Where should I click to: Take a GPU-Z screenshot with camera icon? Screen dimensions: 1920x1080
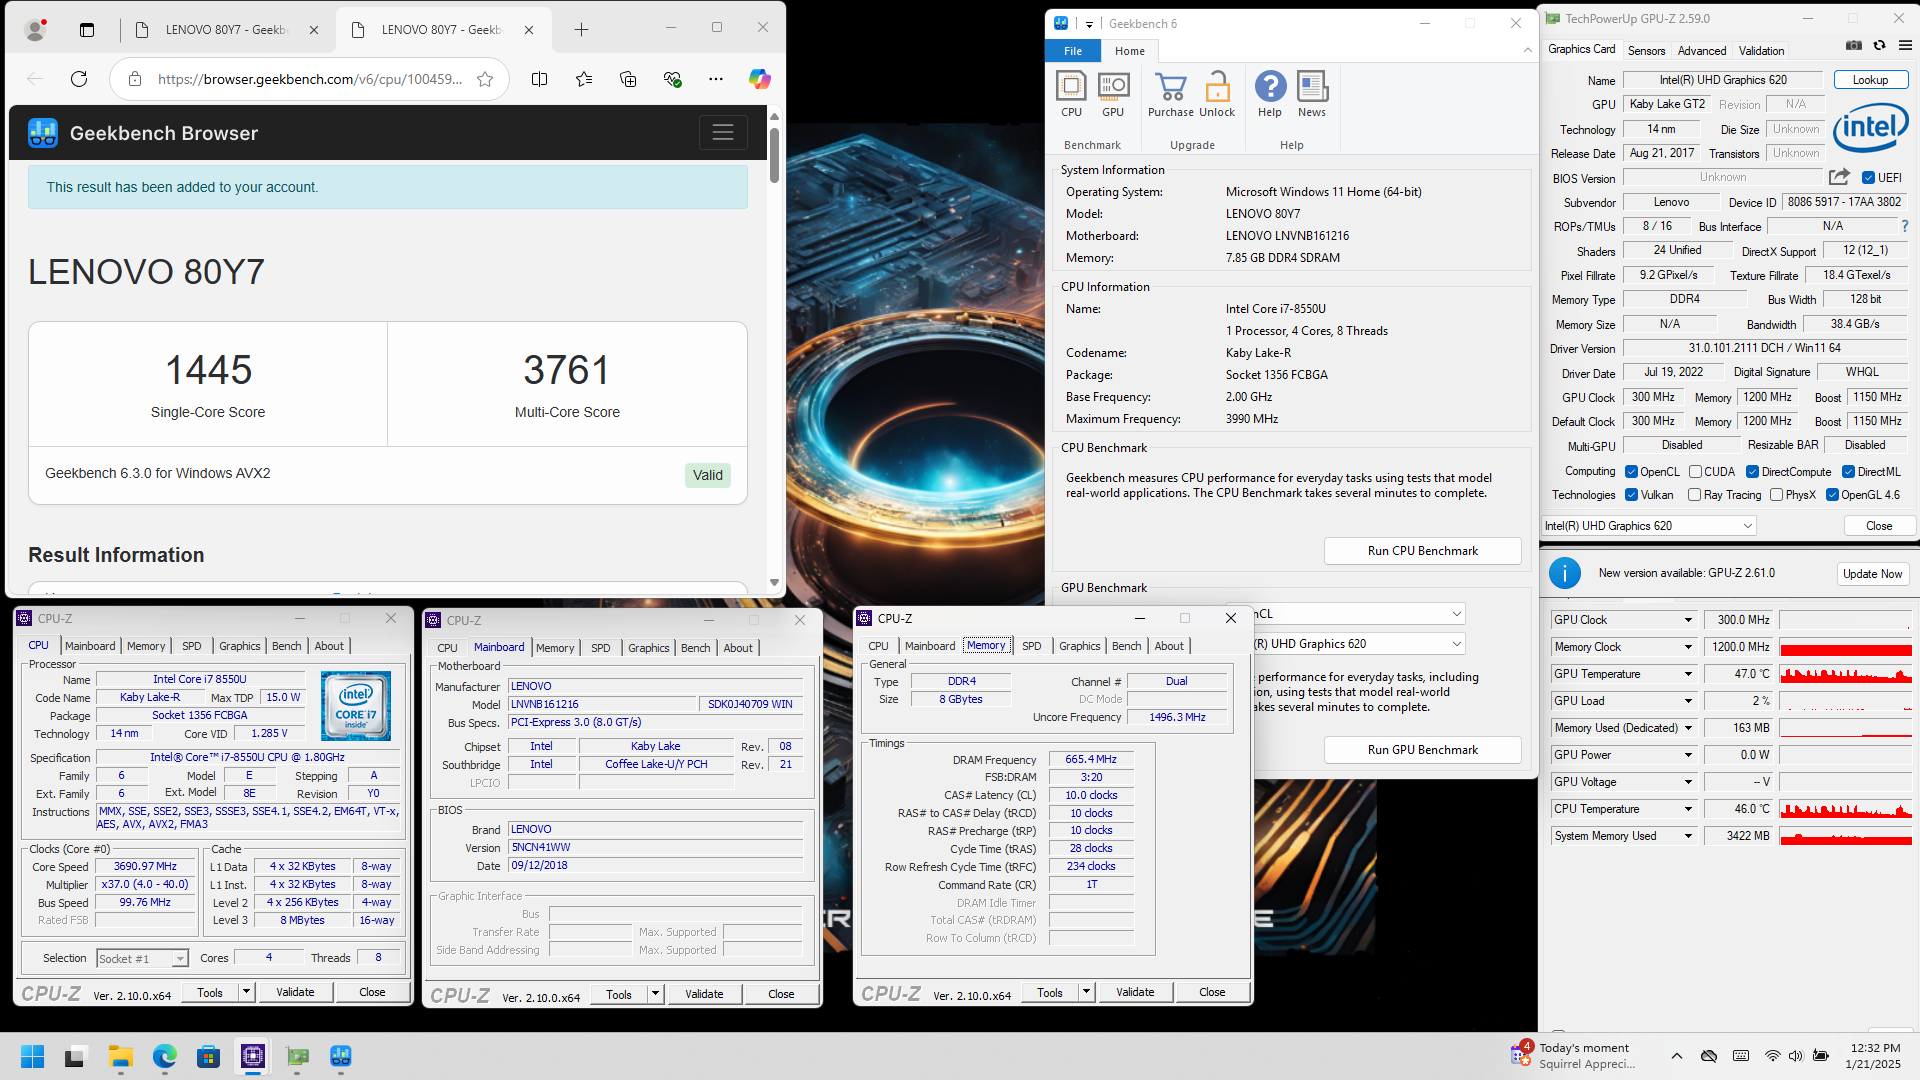(1853, 45)
